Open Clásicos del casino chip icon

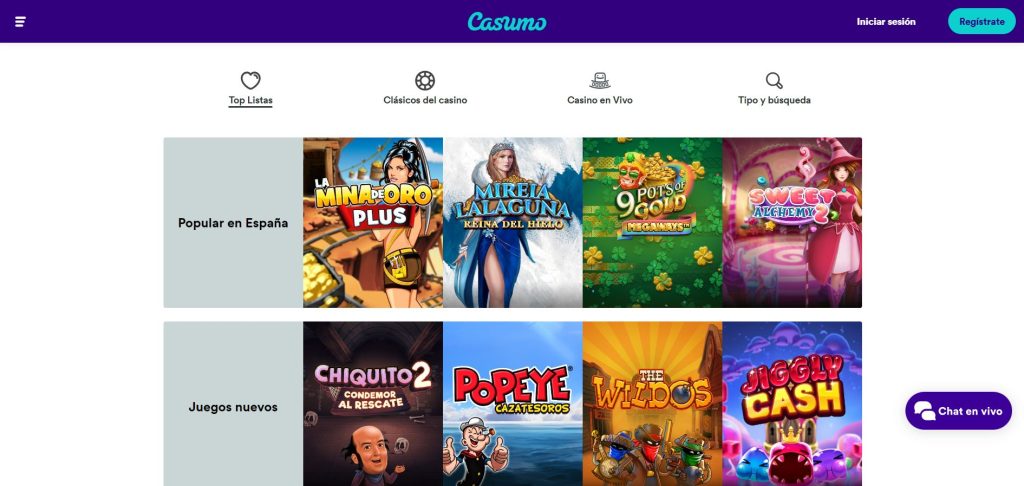[425, 80]
